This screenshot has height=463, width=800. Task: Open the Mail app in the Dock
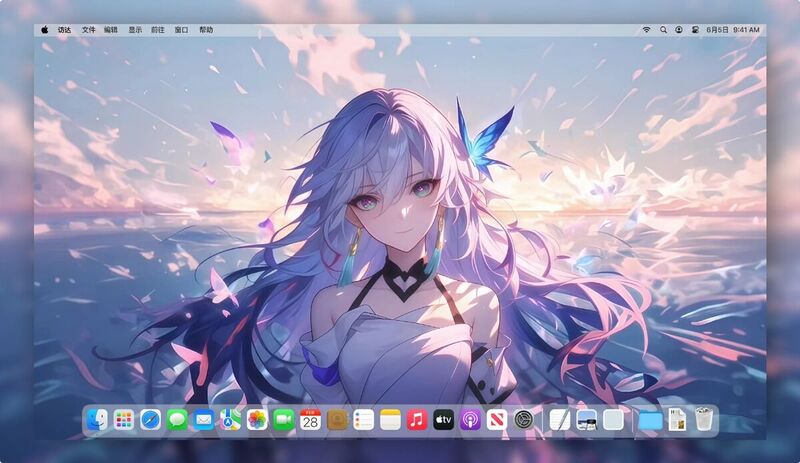click(204, 420)
